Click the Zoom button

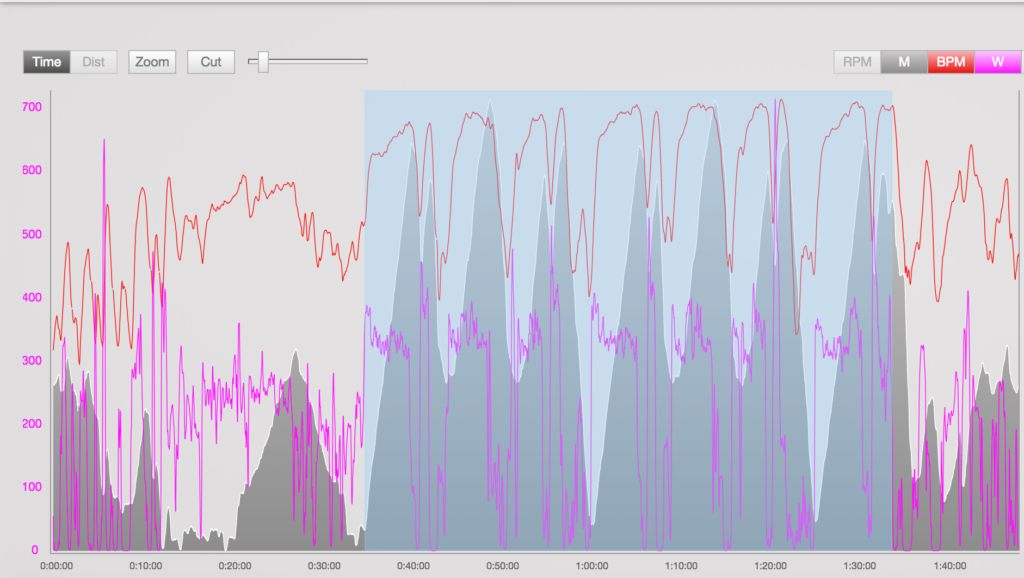(x=152, y=62)
